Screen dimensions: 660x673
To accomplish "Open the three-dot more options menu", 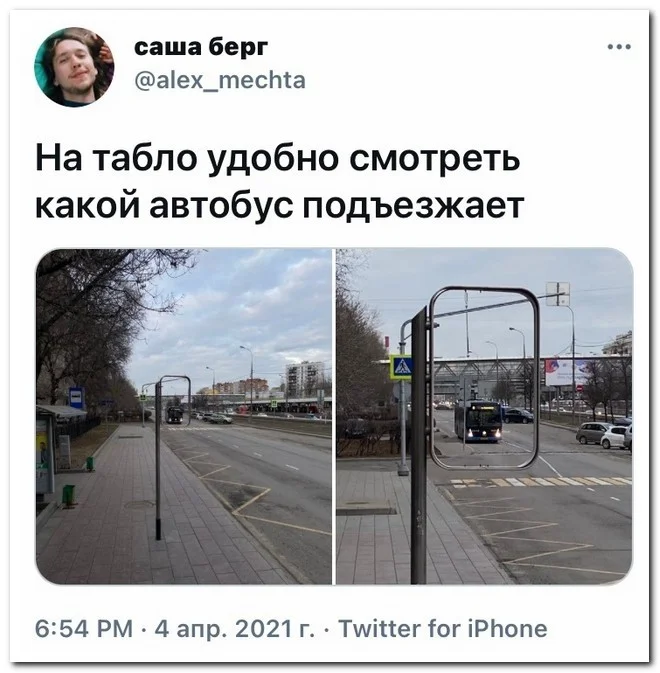I will pyautogui.click(x=619, y=47).
